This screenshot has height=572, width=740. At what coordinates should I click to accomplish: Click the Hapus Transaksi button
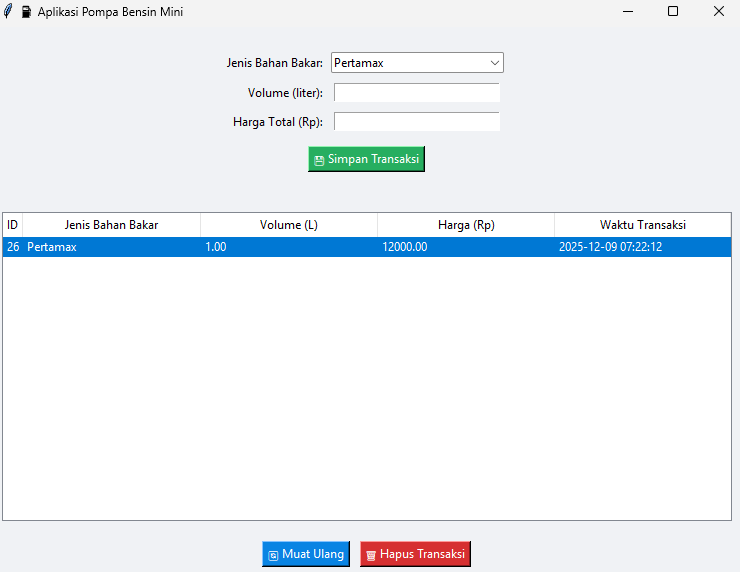coord(415,554)
